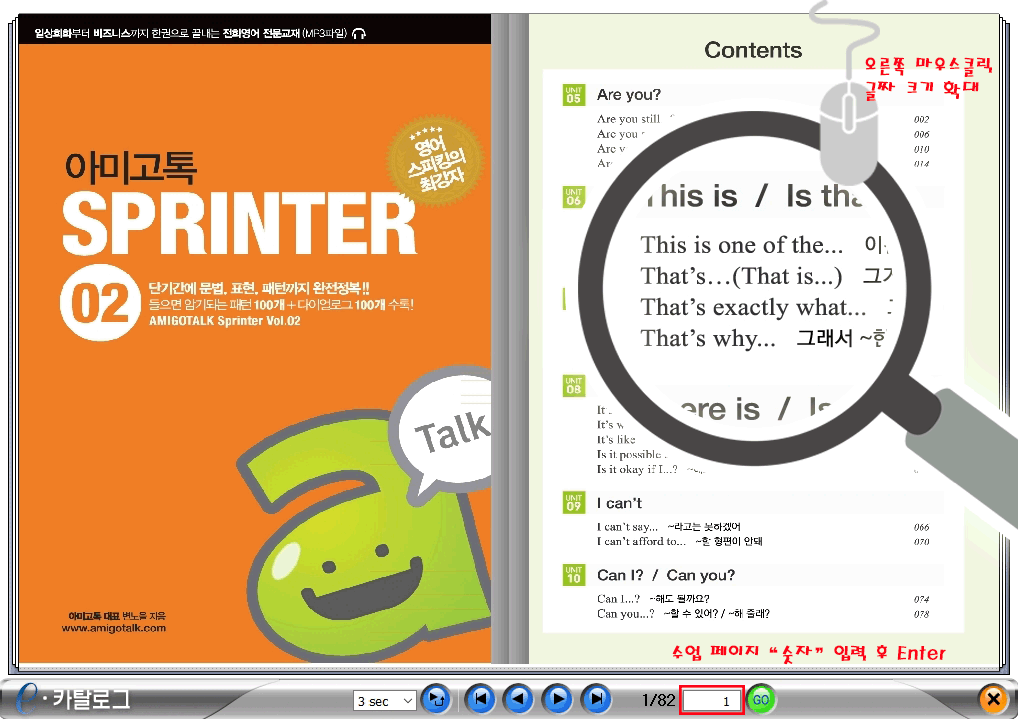Click page number 078 in contents

tap(921, 614)
